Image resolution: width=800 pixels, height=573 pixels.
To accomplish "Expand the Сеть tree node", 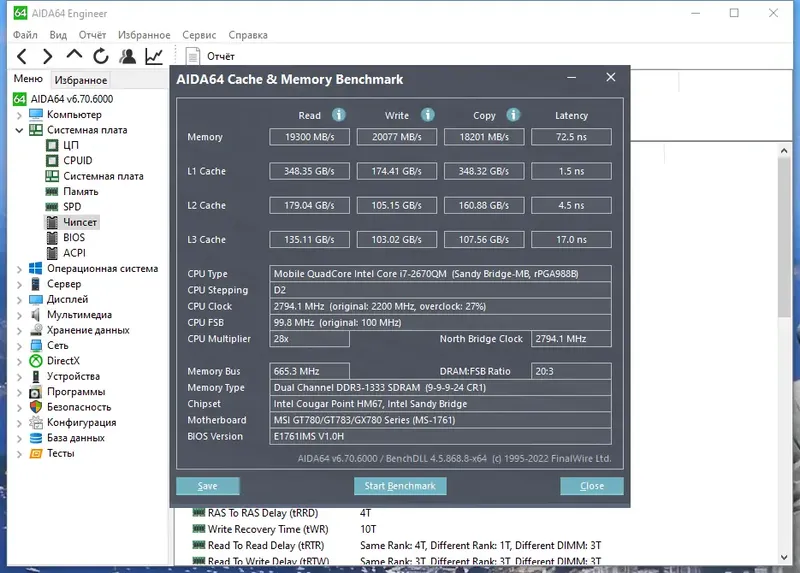I will 19,346.
